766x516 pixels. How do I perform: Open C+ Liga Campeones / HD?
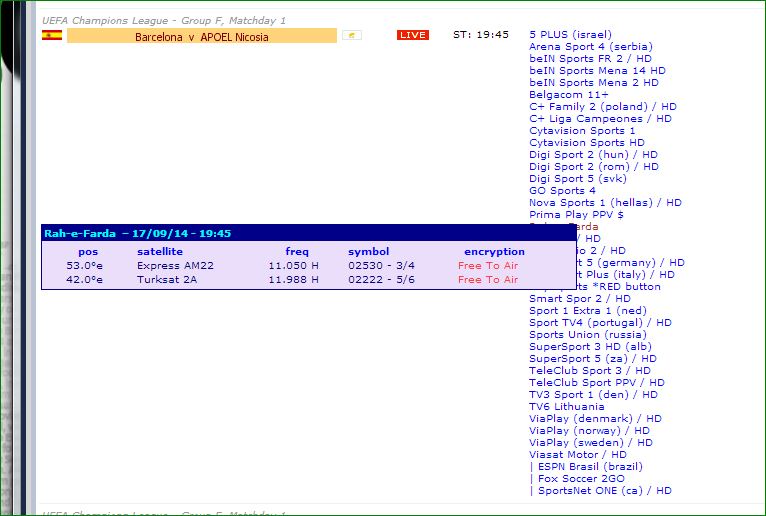600,119
